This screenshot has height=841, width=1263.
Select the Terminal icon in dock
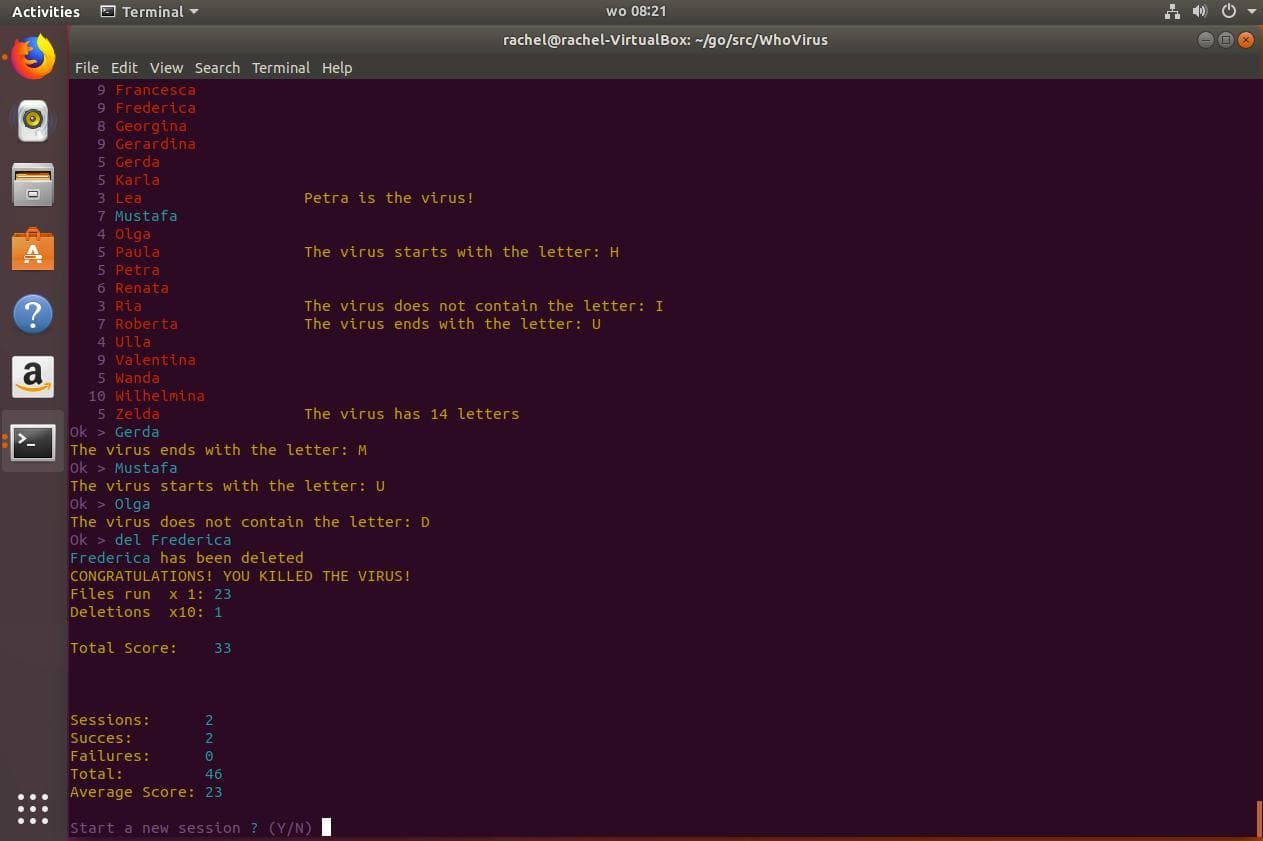click(33, 441)
